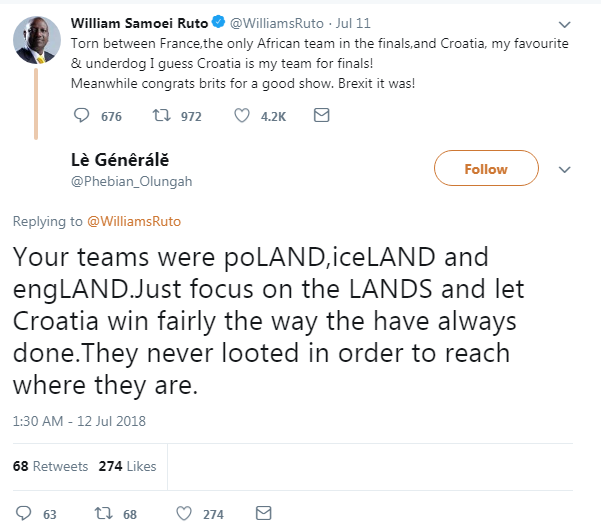Open William Ruto's tweet options chevron
This screenshot has height=531, width=601.
[x=566, y=22]
